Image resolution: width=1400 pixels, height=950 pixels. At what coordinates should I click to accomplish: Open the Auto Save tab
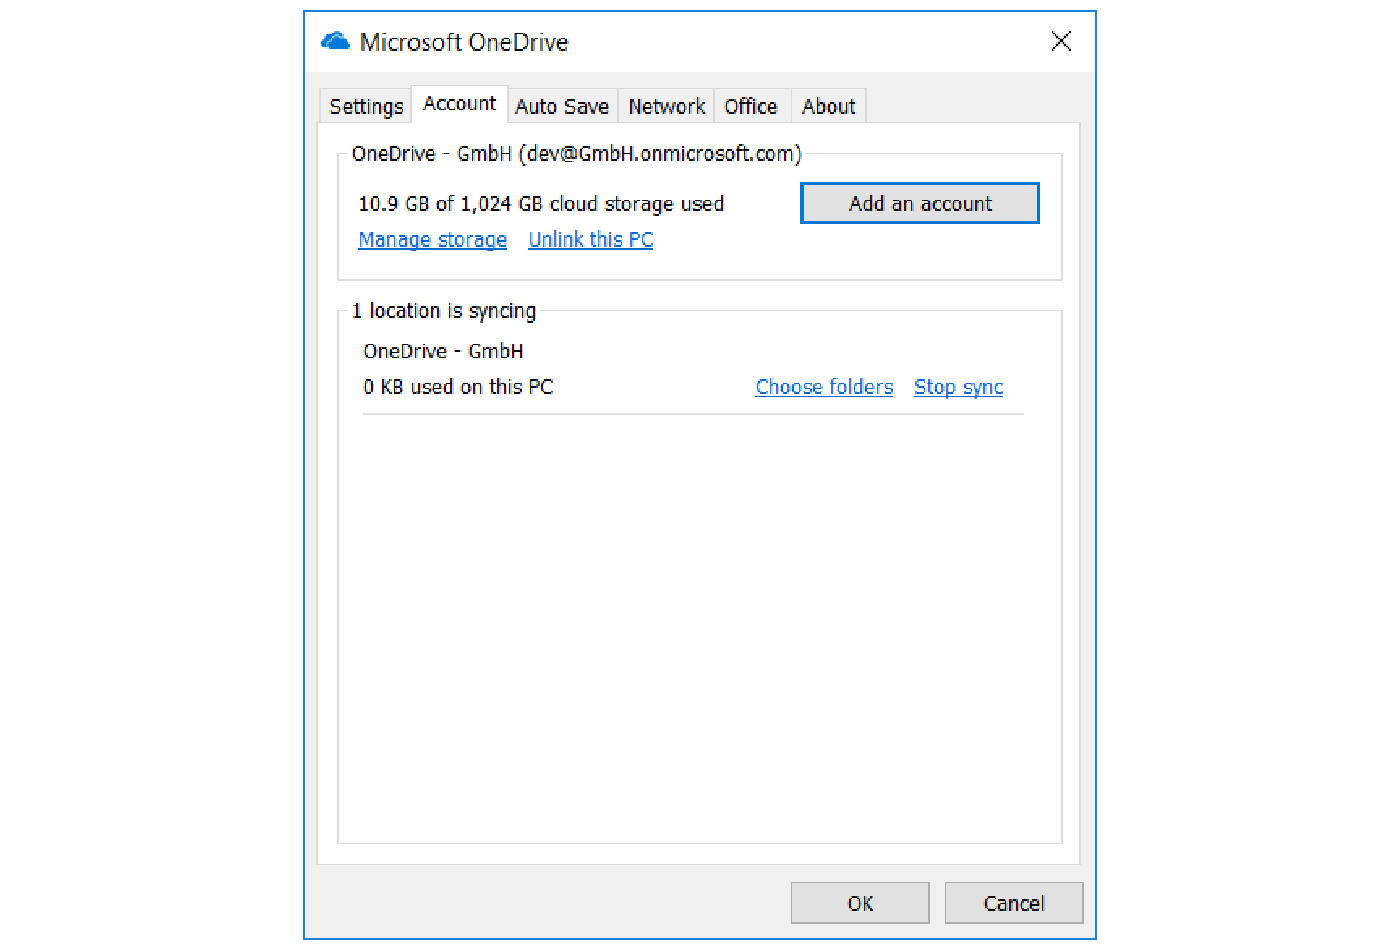(x=562, y=106)
